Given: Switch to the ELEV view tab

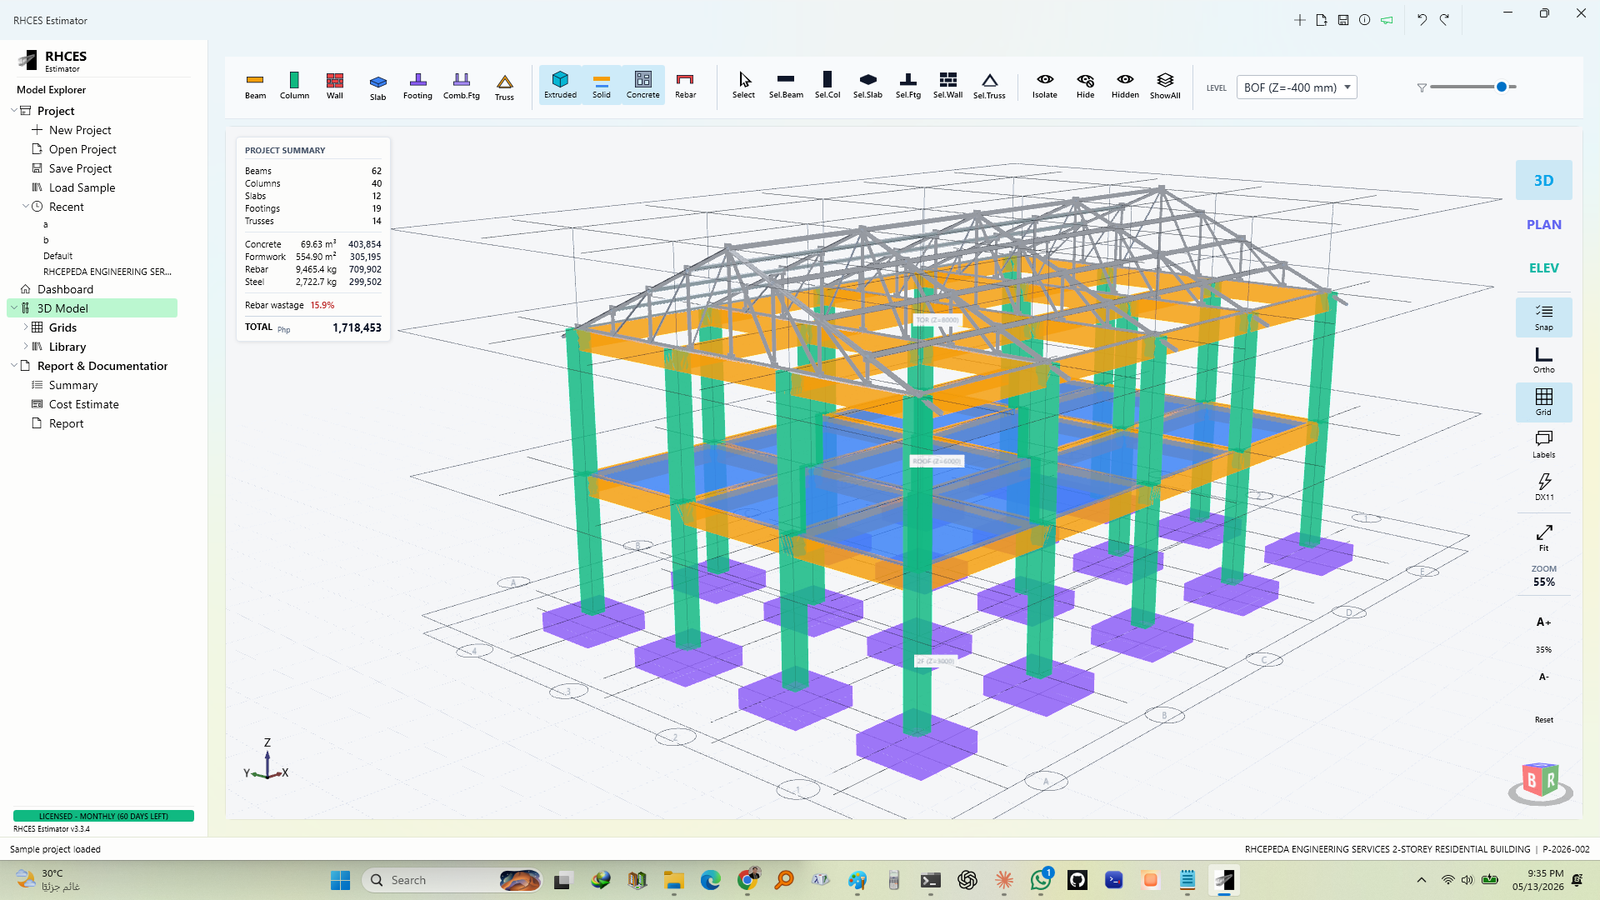Looking at the screenshot, I should pyautogui.click(x=1544, y=268).
